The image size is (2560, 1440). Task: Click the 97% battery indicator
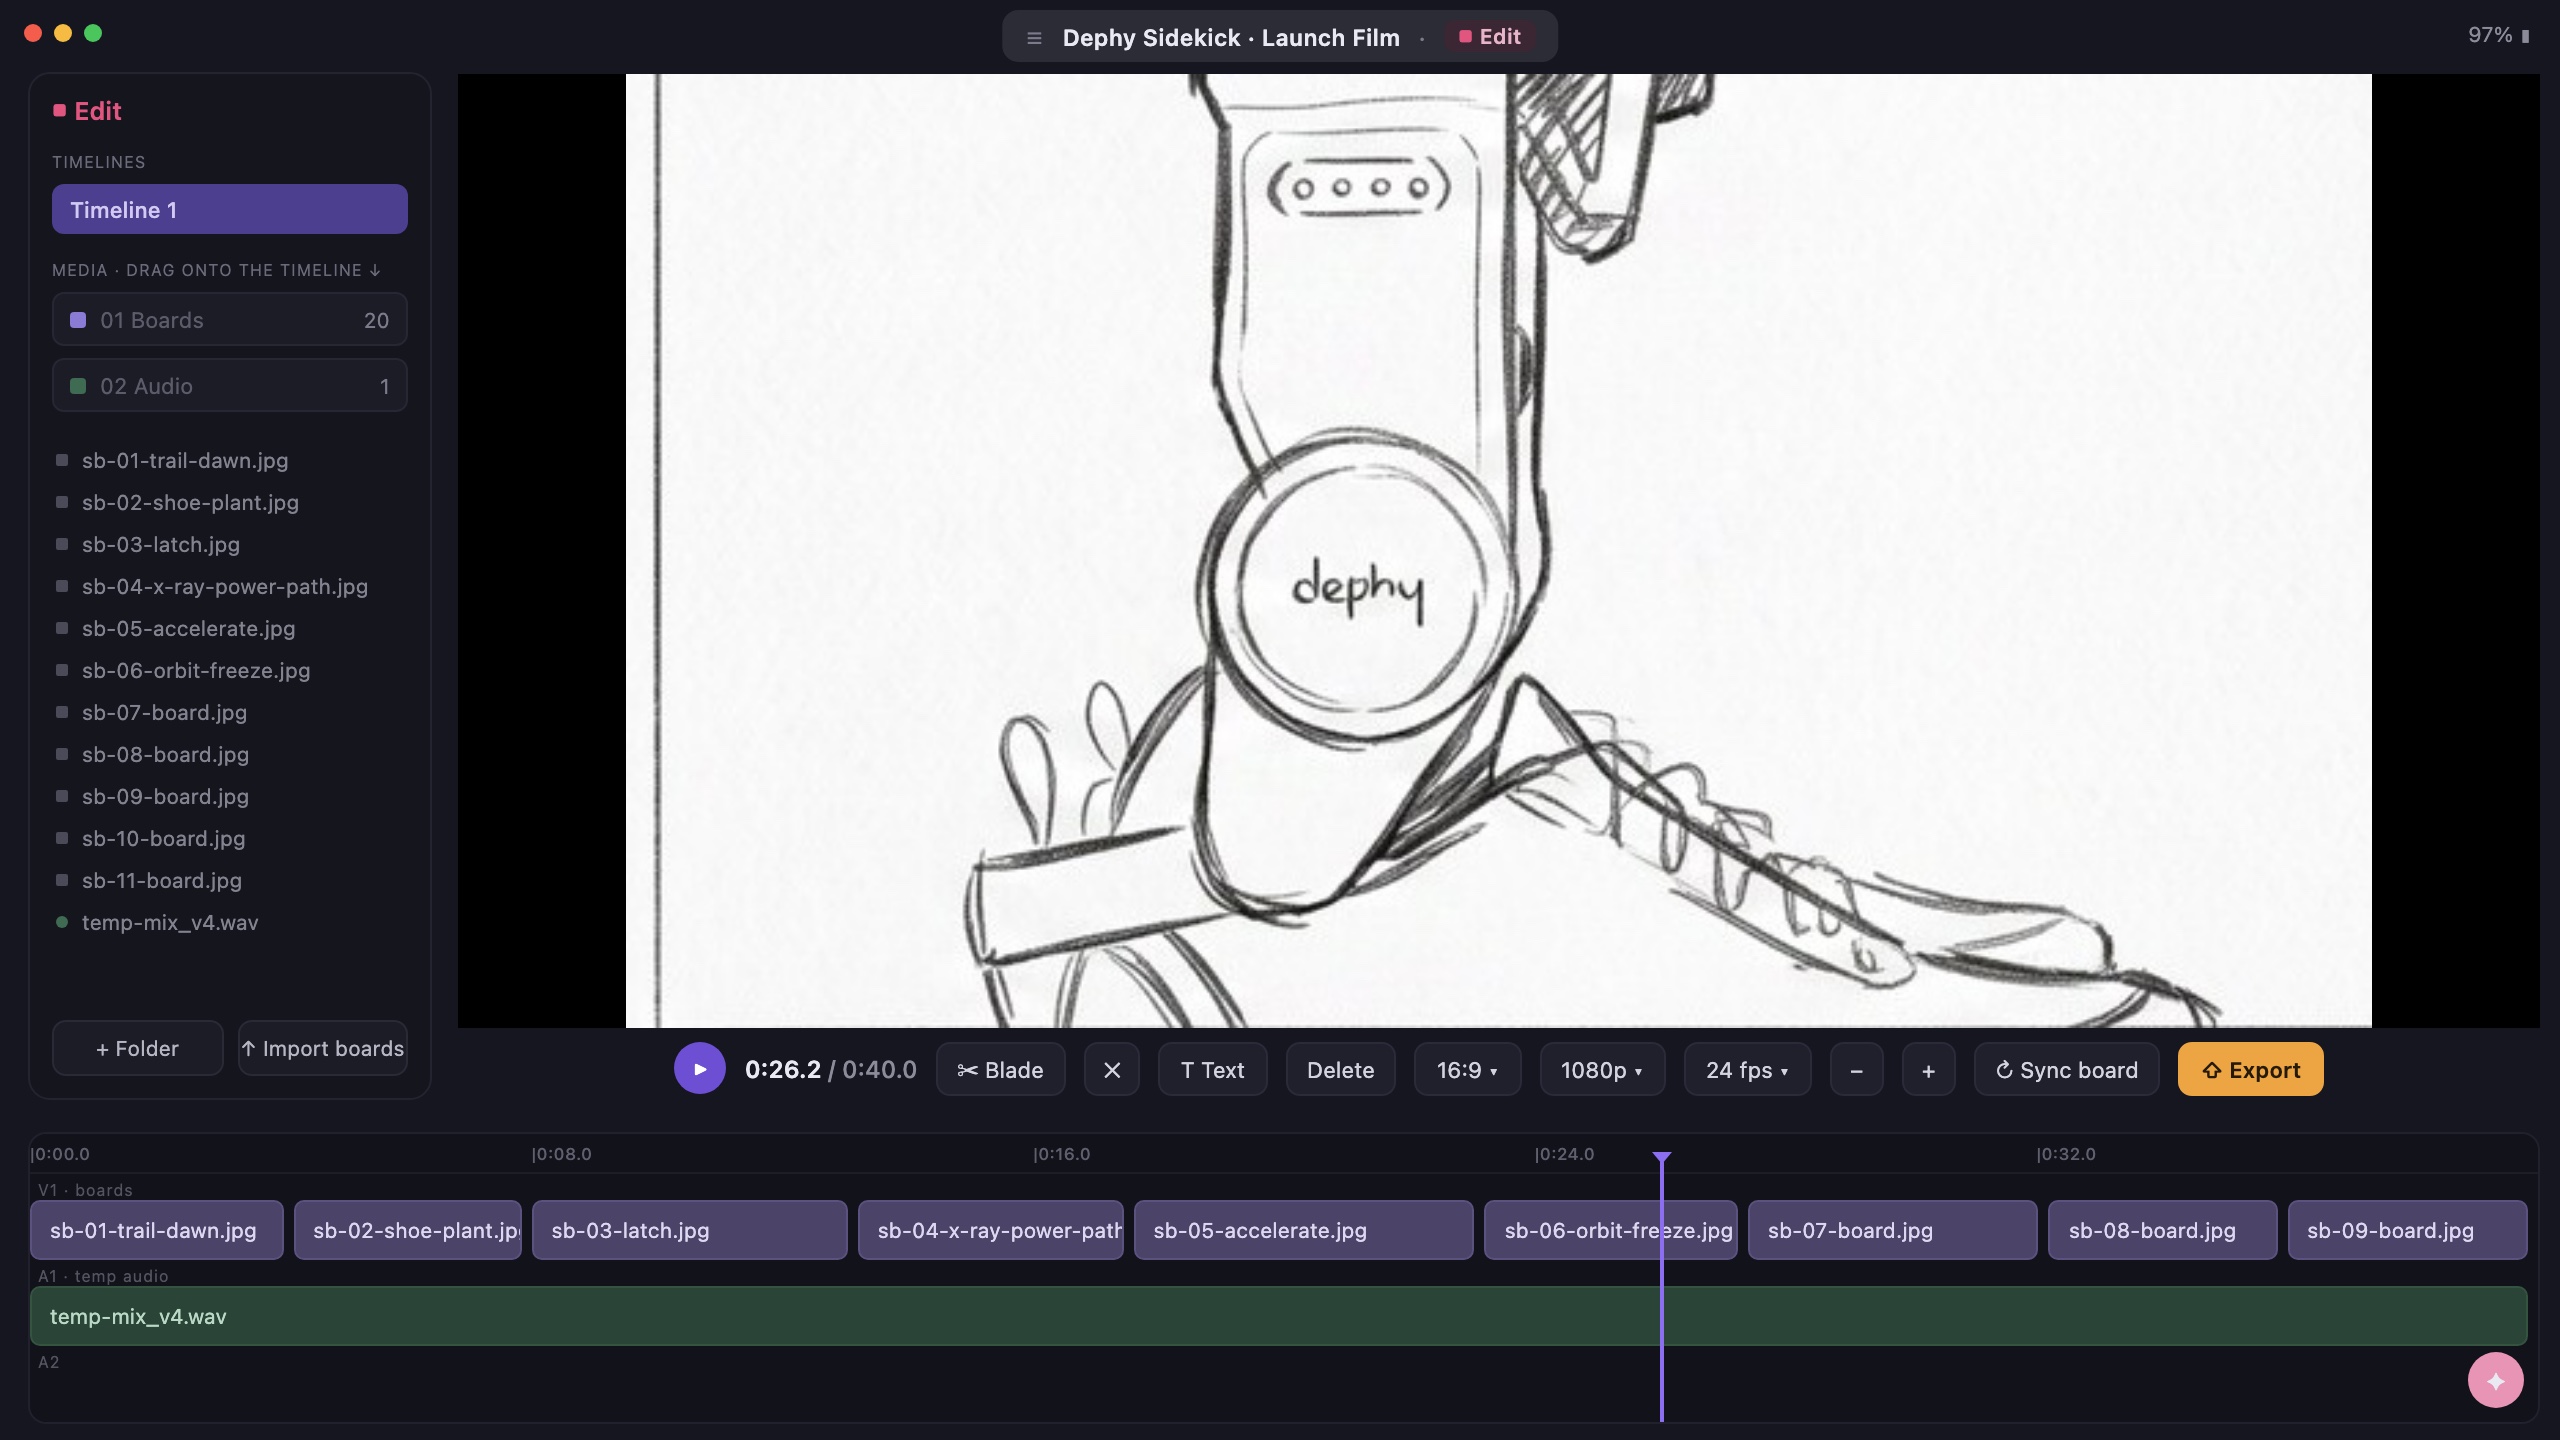2498,35
